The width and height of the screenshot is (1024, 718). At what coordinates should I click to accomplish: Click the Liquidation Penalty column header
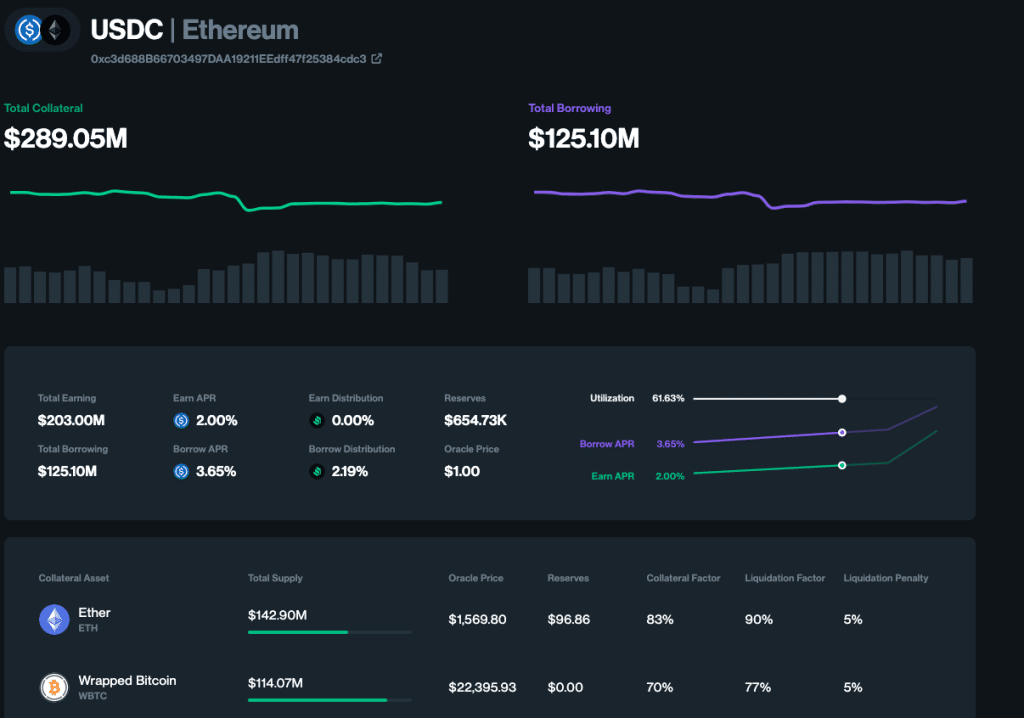pyautogui.click(x=886, y=578)
